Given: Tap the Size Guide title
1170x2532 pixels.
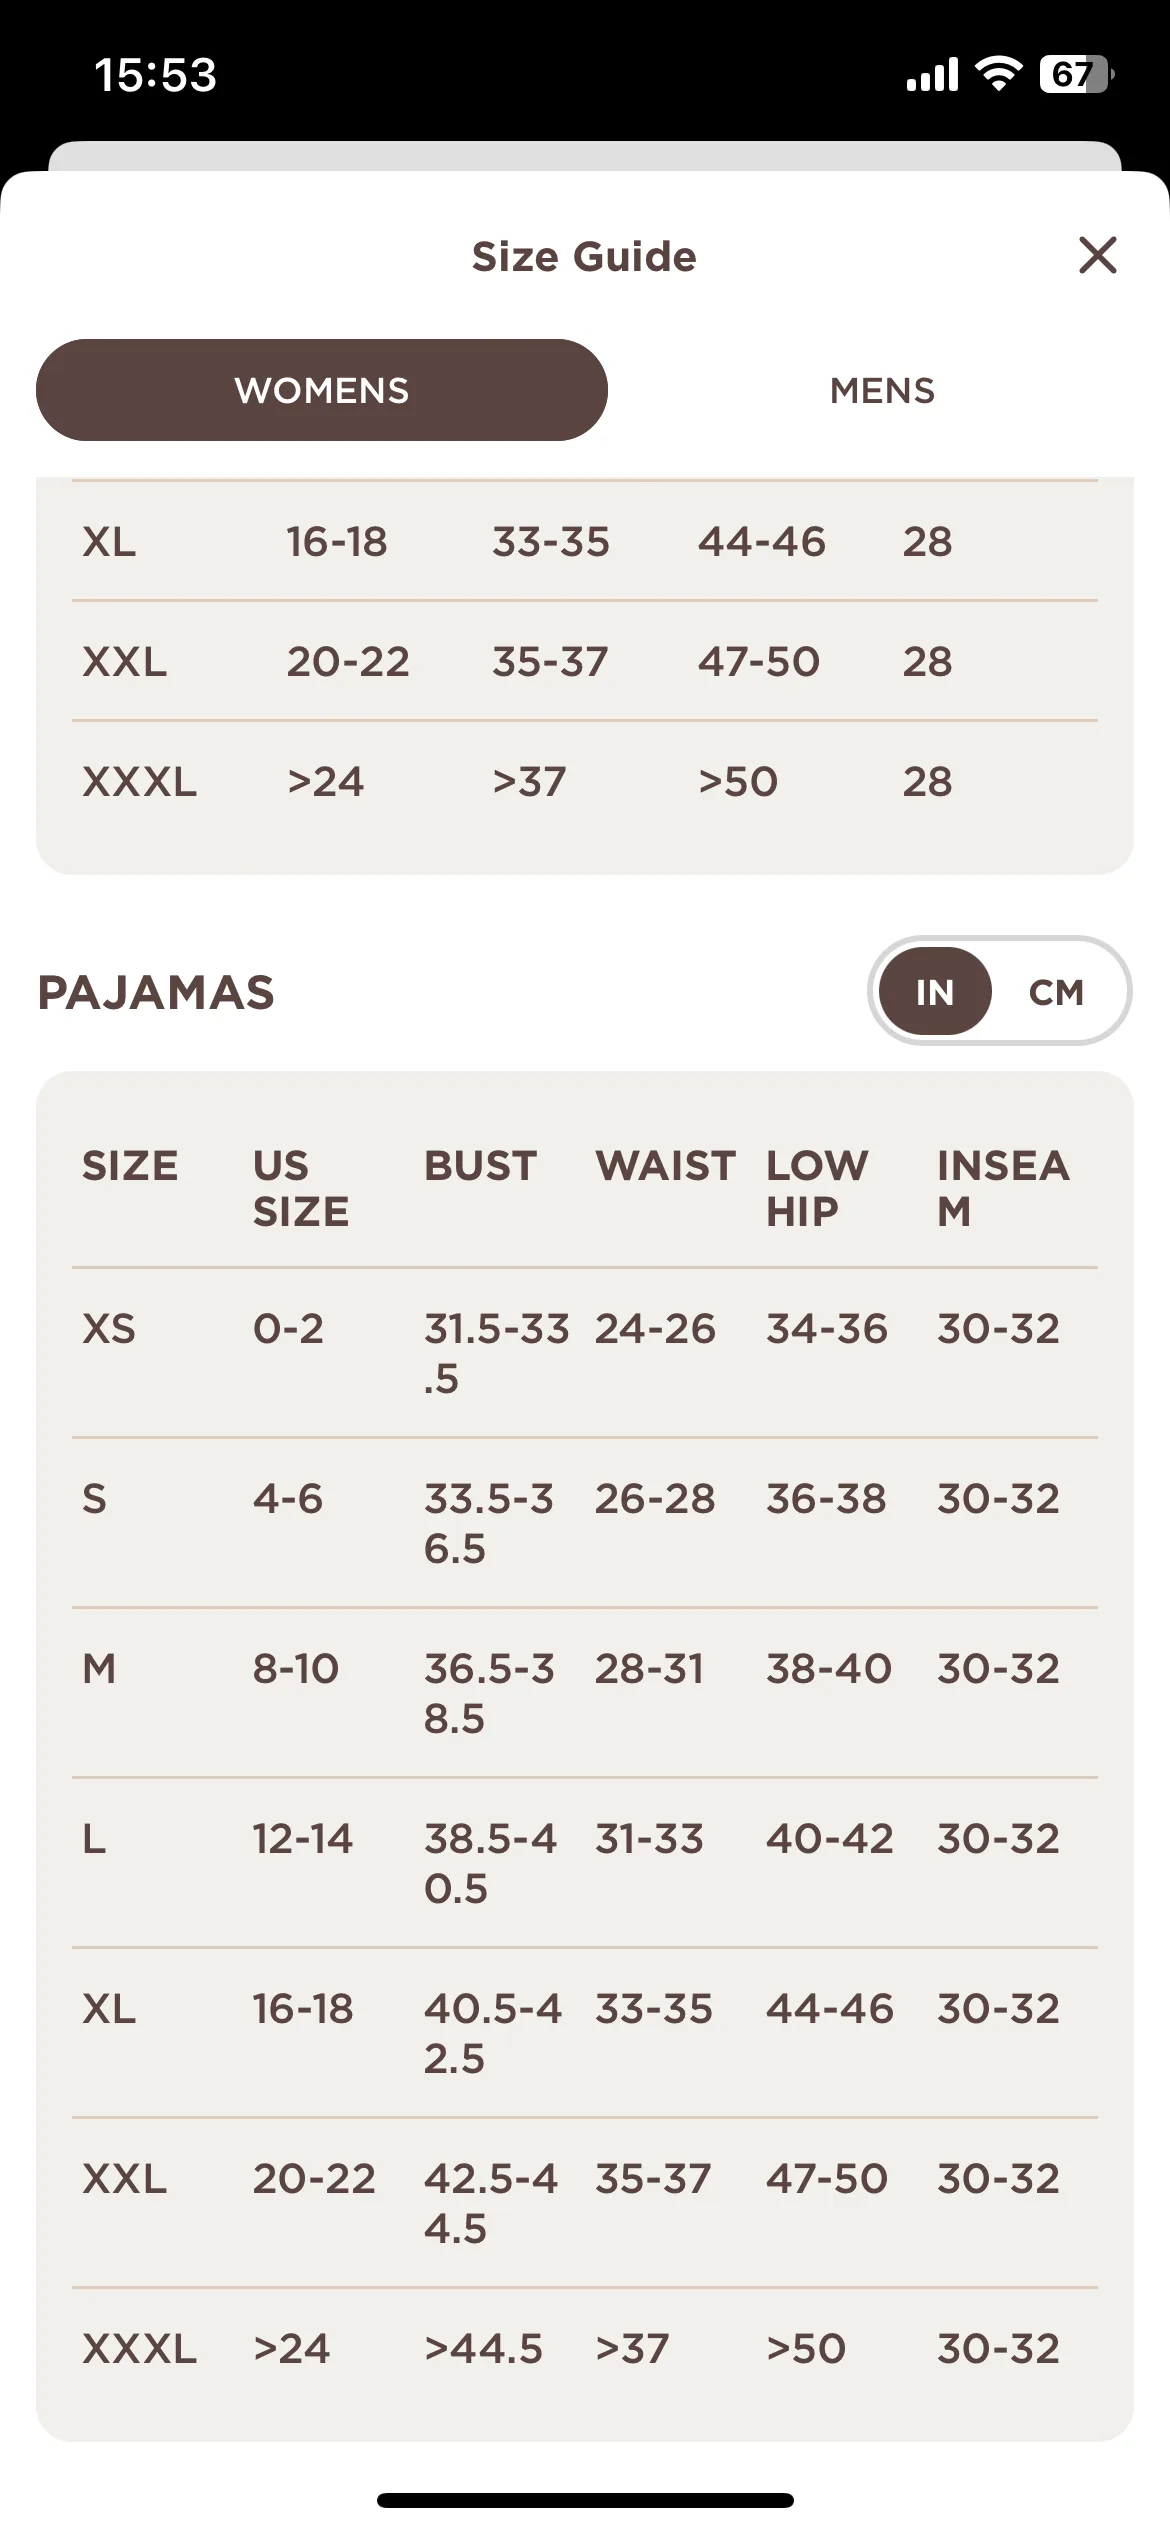Looking at the screenshot, I should [584, 257].
